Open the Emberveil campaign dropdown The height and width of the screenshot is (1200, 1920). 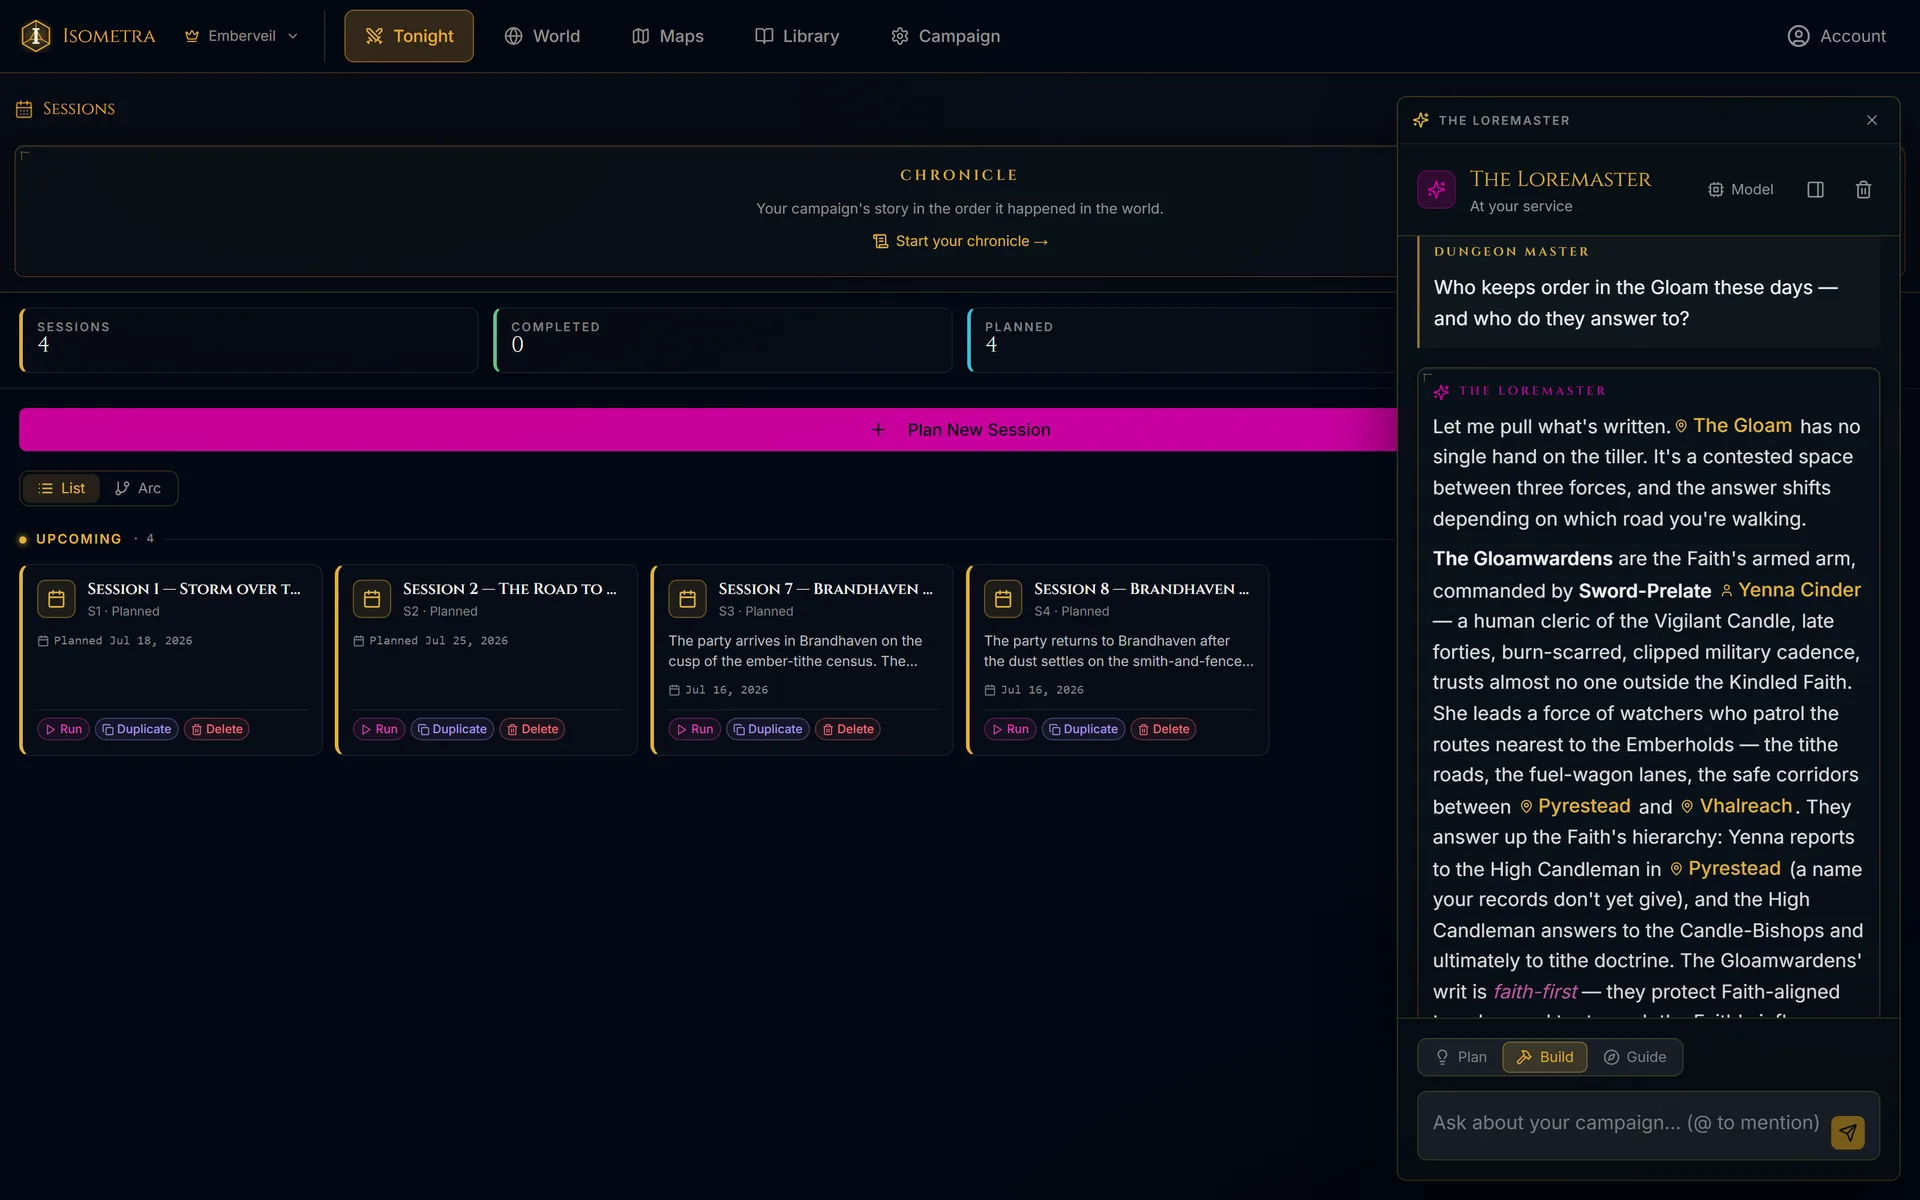coord(241,36)
